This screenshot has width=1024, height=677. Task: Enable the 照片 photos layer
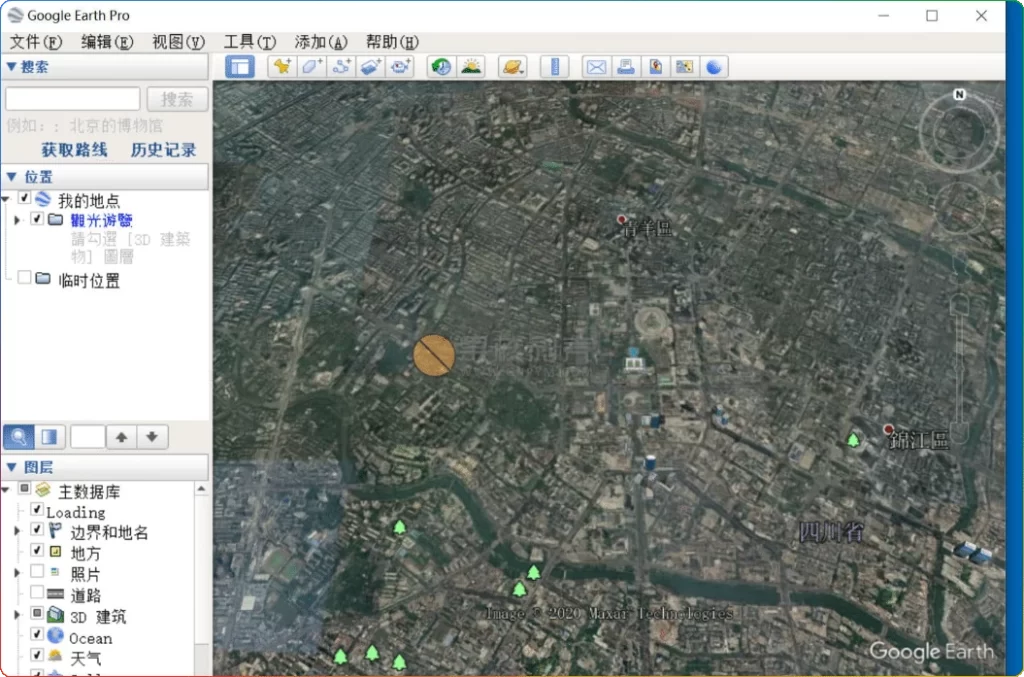[35, 572]
